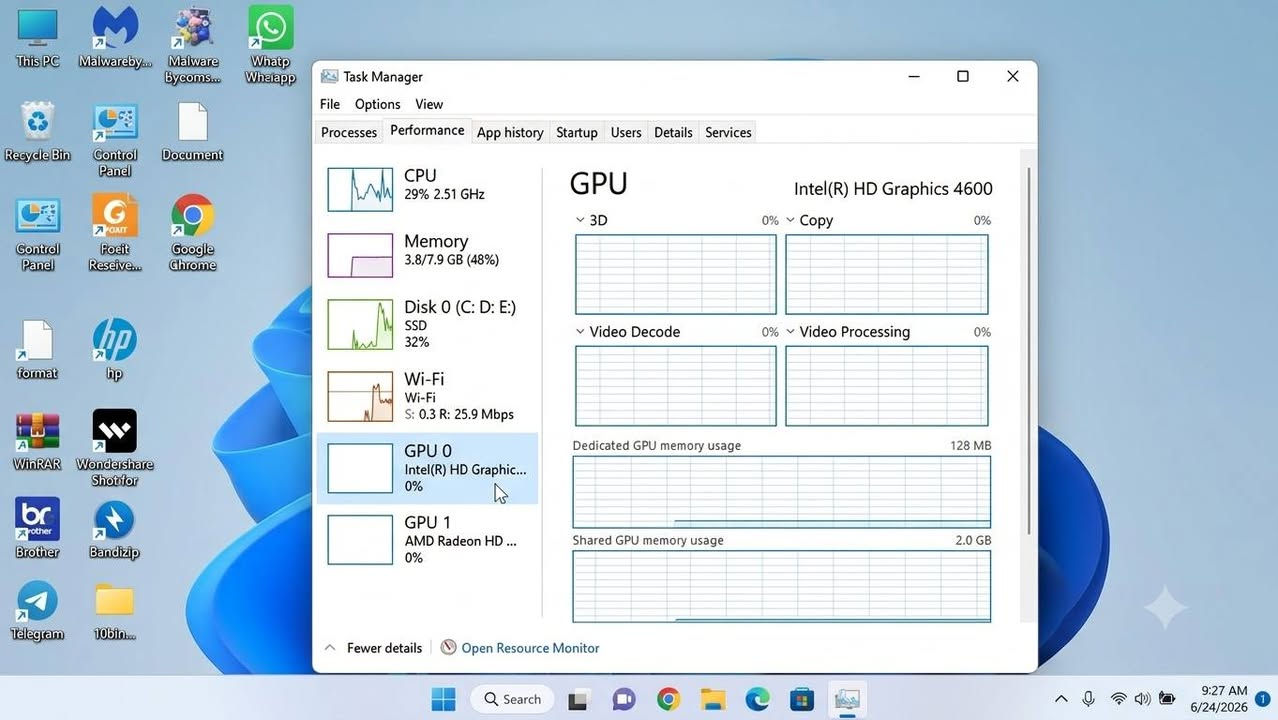
Task: Launch Wondershare desktop shortcut
Action: click(x=114, y=448)
